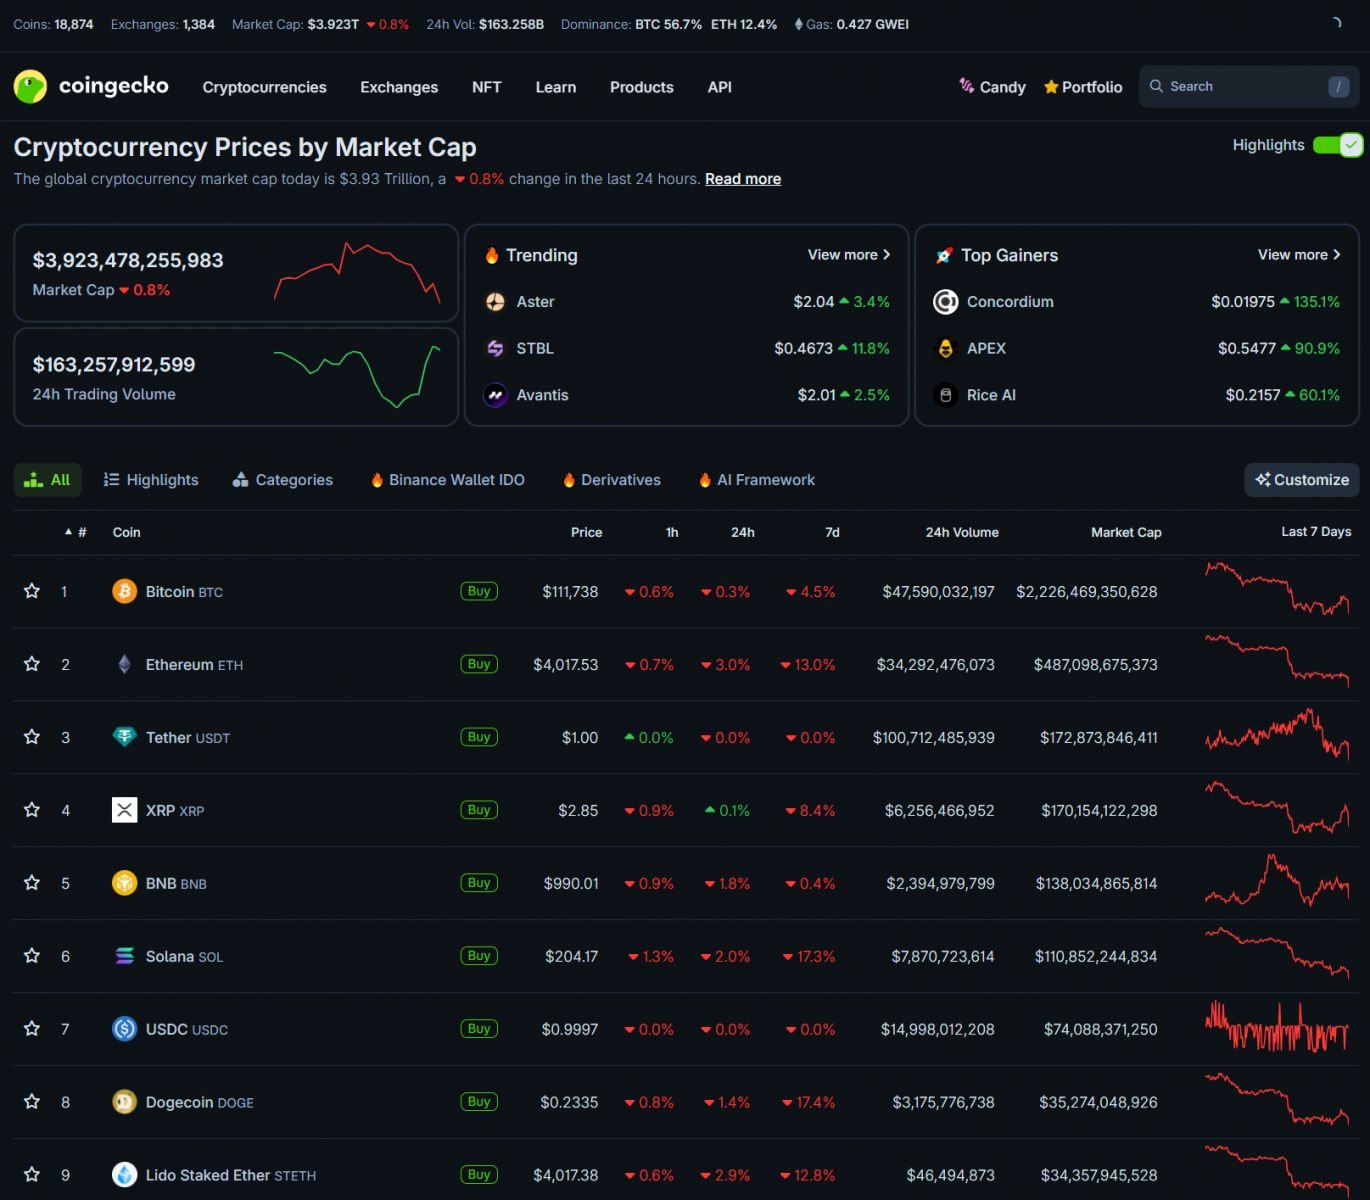Click the rank sort arrow above the # column
The image size is (1370, 1200).
tap(66, 532)
